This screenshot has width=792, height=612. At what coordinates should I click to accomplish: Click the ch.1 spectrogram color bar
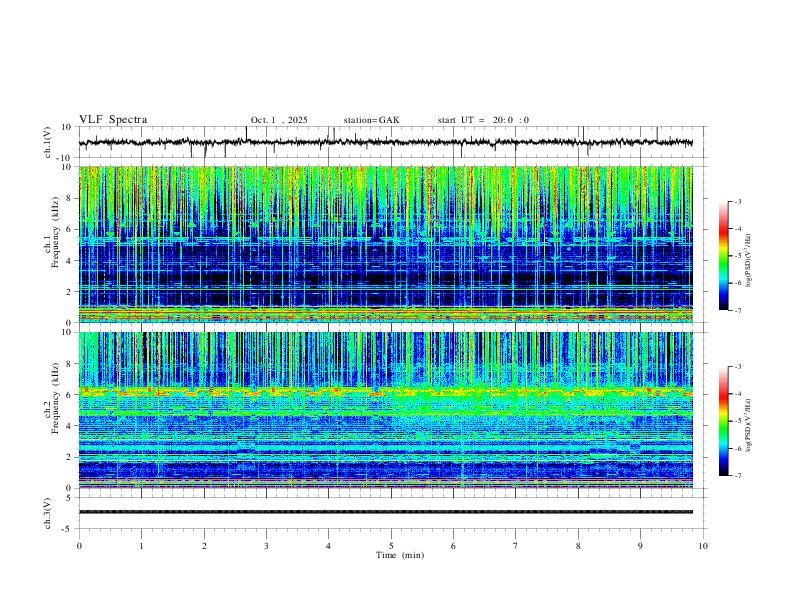pyautogui.click(x=723, y=256)
